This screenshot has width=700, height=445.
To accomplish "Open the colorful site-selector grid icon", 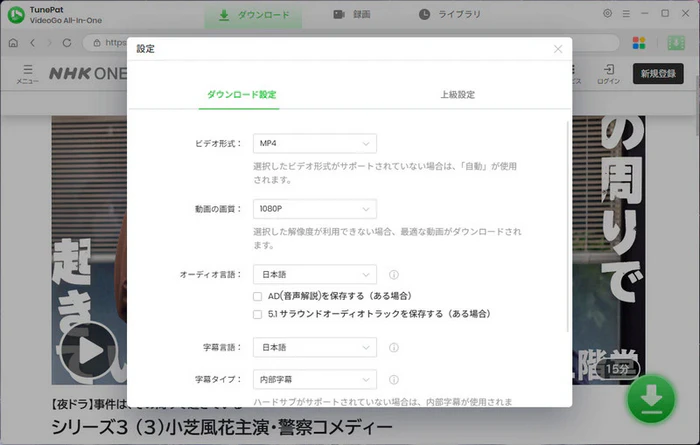I will [639, 43].
